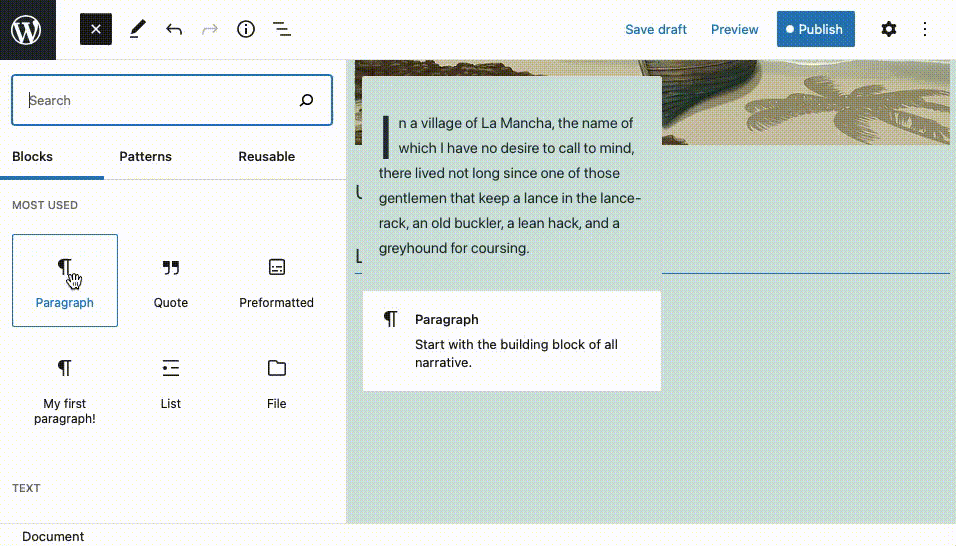Redo the last undone change
The image size is (956, 546).
click(210, 29)
